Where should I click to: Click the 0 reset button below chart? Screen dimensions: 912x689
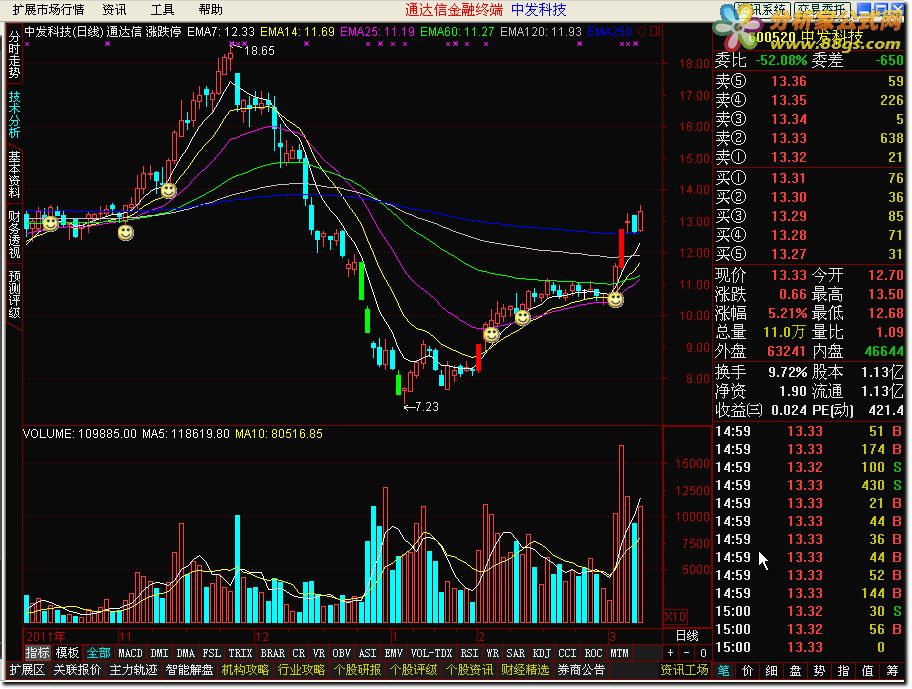tap(703, 653)
